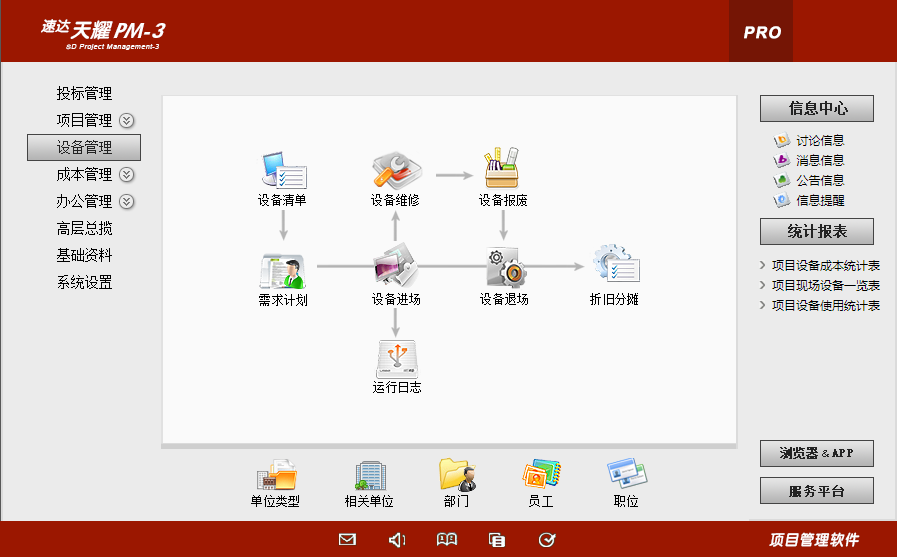Open the 项目设备成本统计表 report link
Image resolution: width=897 pixels, height=557 pixels.
pyautogui.click(x=825, y=266)
